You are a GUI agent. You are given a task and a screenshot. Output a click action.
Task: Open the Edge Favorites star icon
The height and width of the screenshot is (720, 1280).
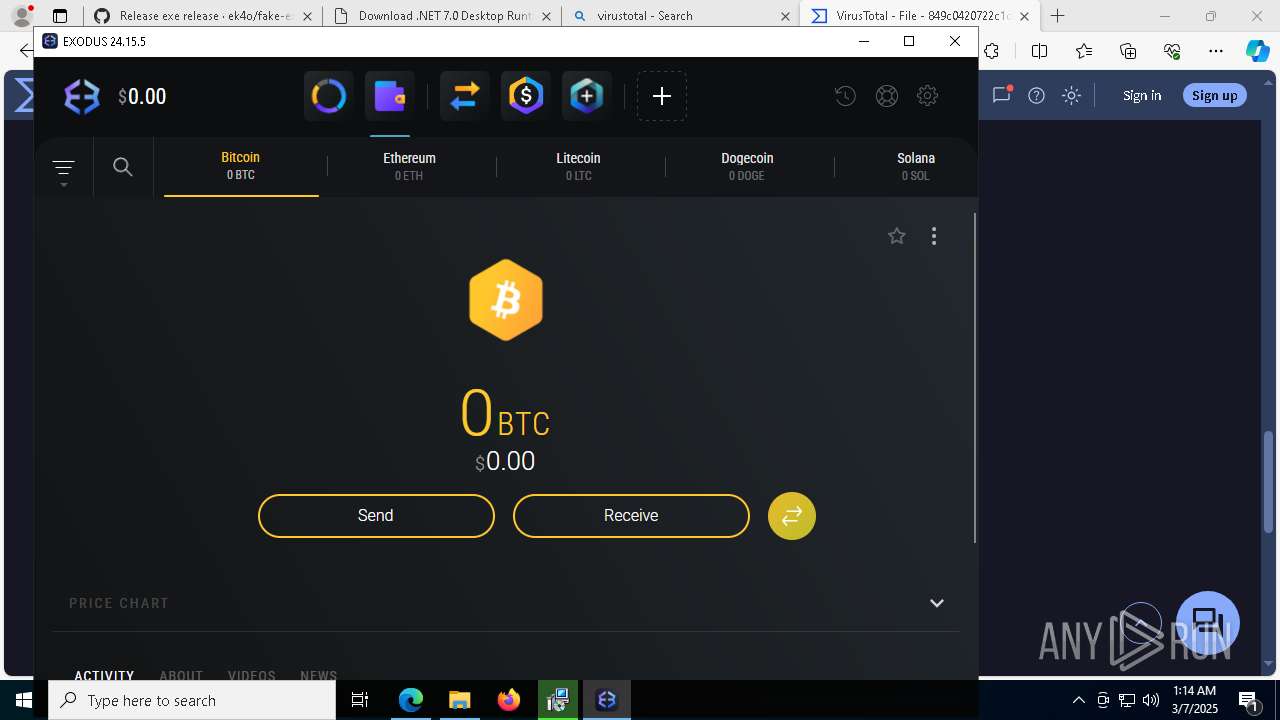[x=1084, y=51]
